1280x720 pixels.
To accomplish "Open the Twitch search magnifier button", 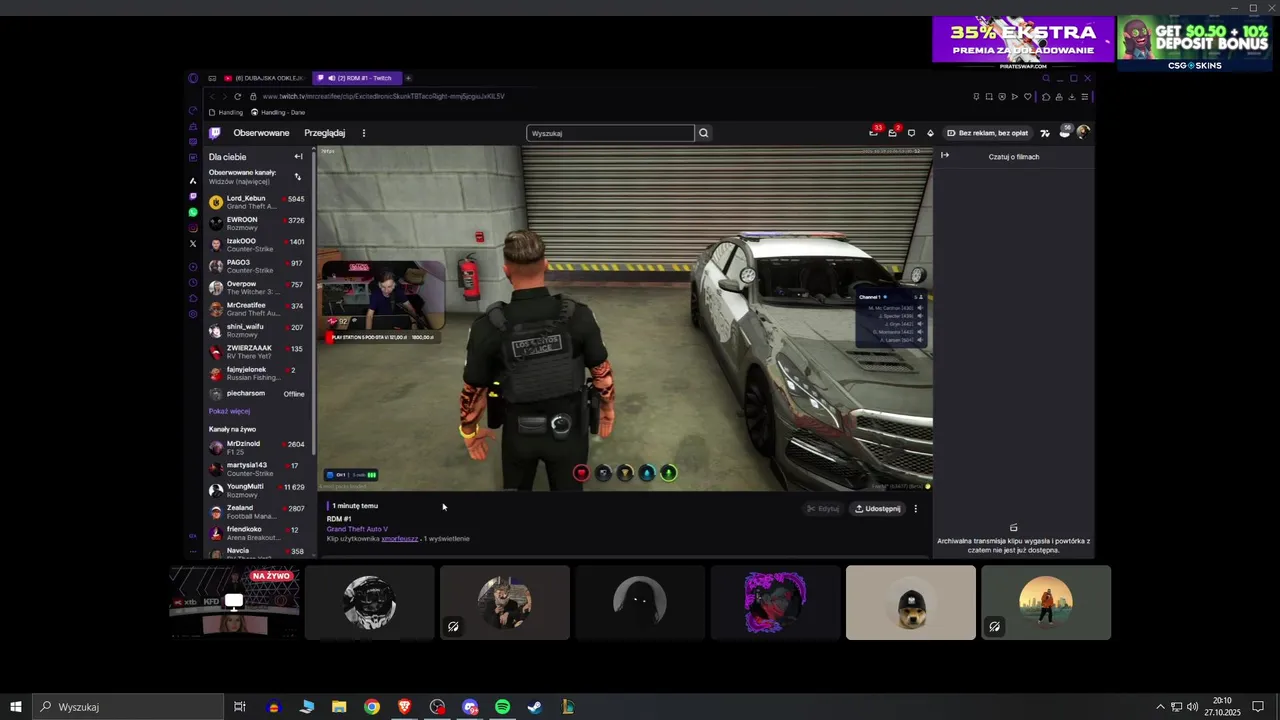I will [704, 133].
